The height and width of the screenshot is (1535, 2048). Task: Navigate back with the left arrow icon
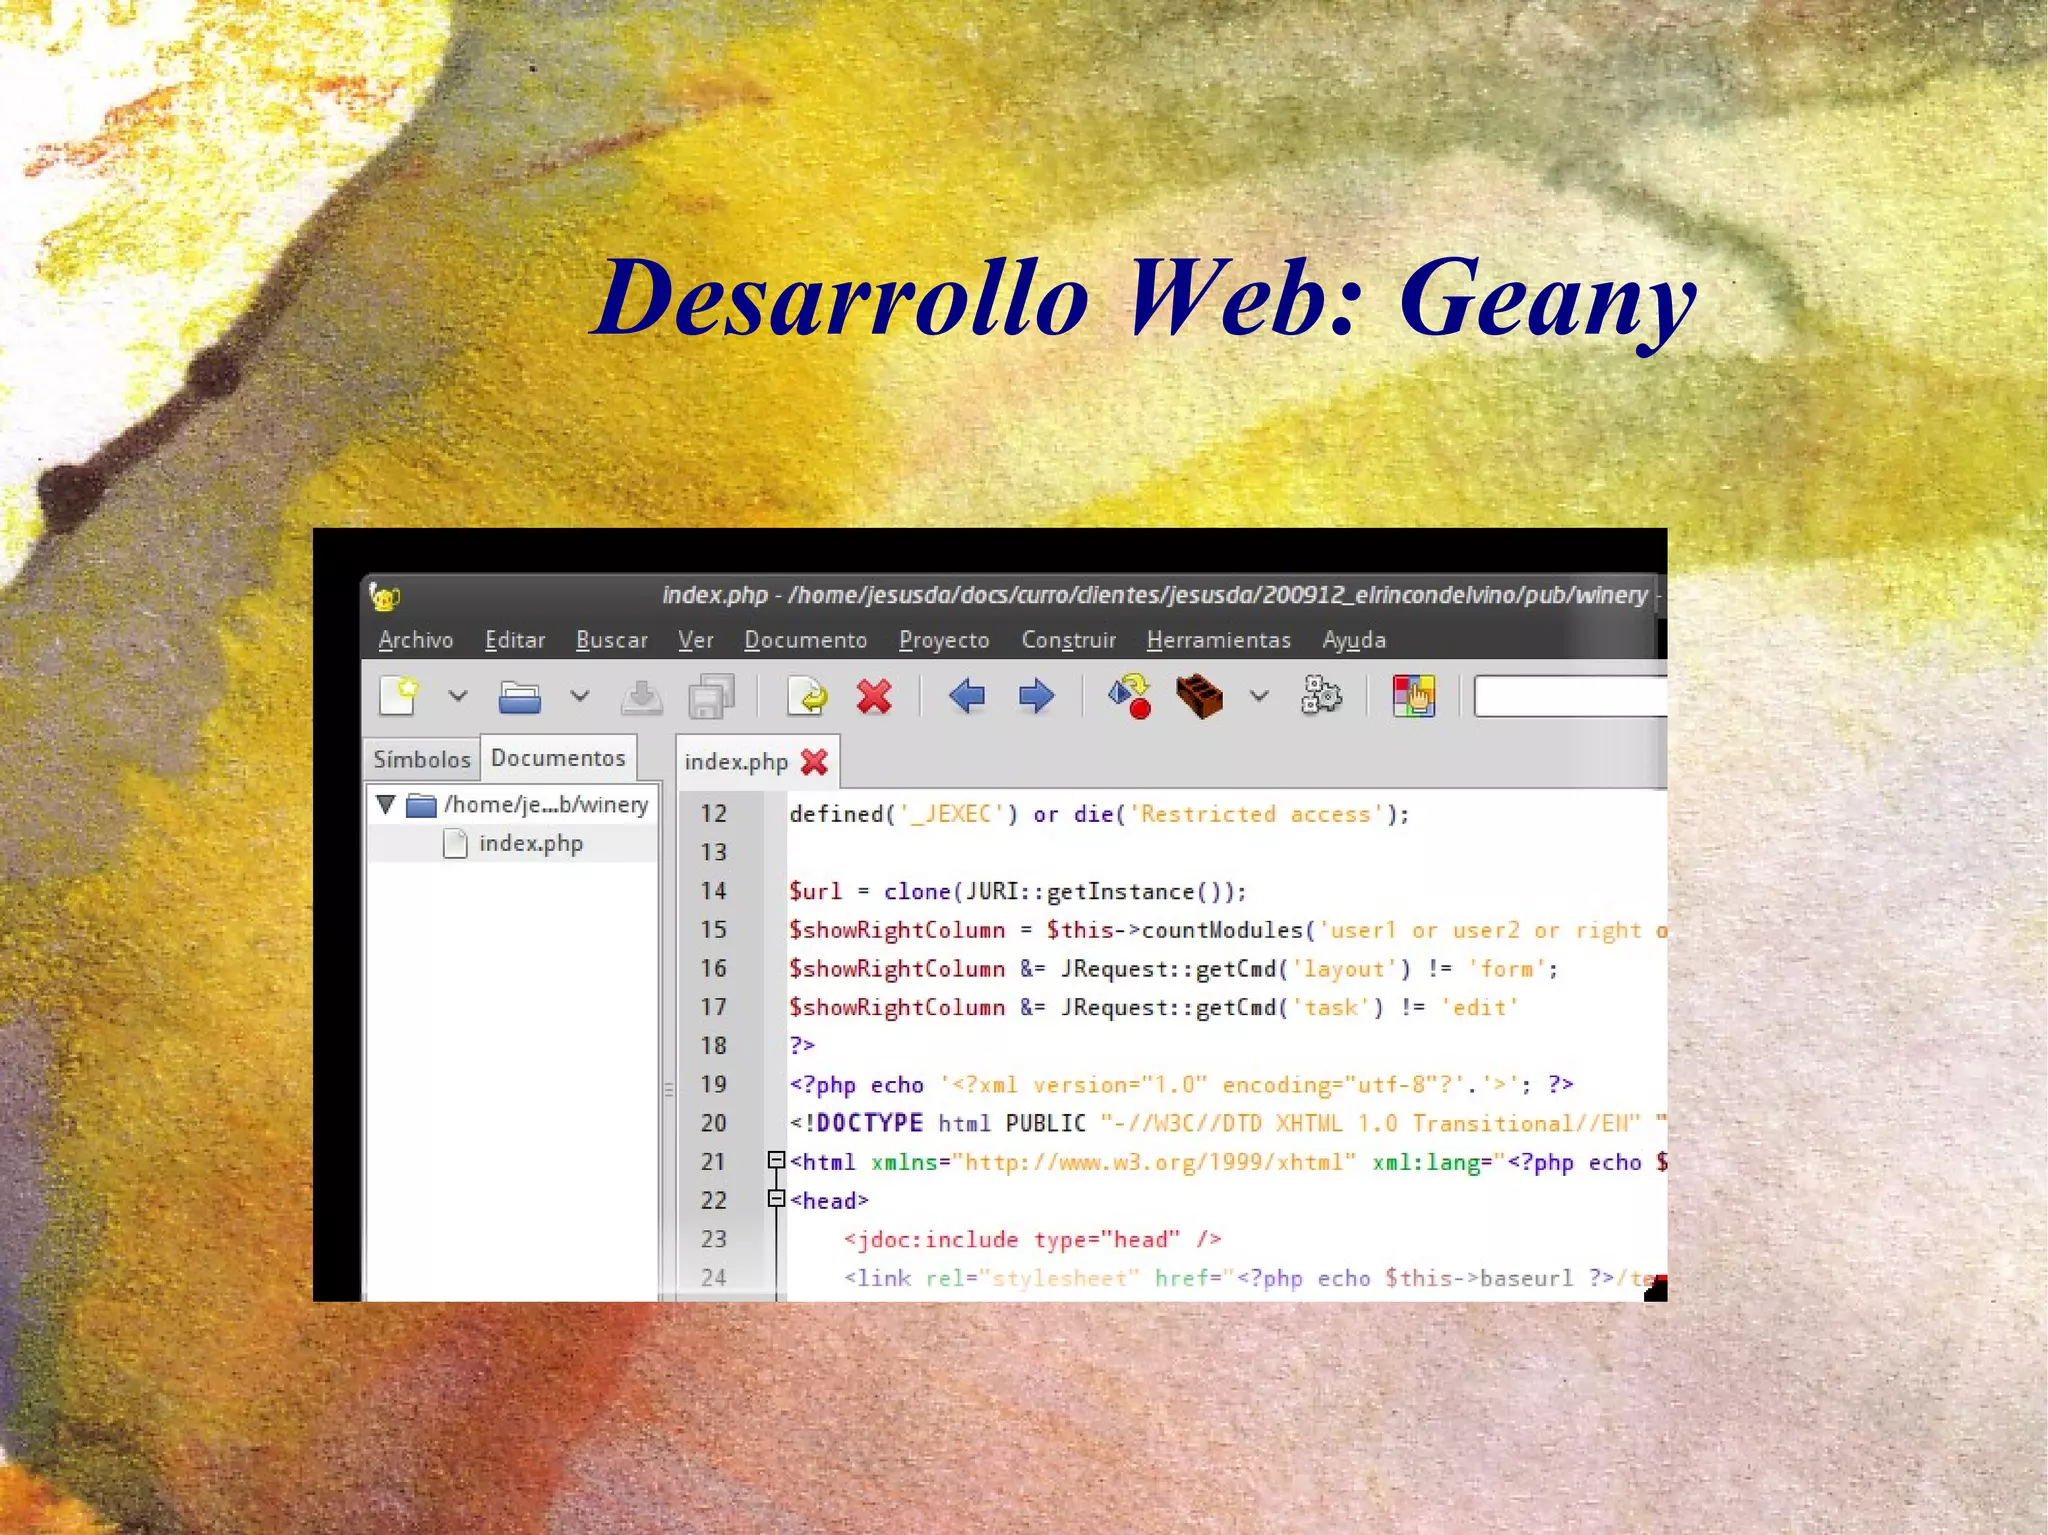[967, 696]
